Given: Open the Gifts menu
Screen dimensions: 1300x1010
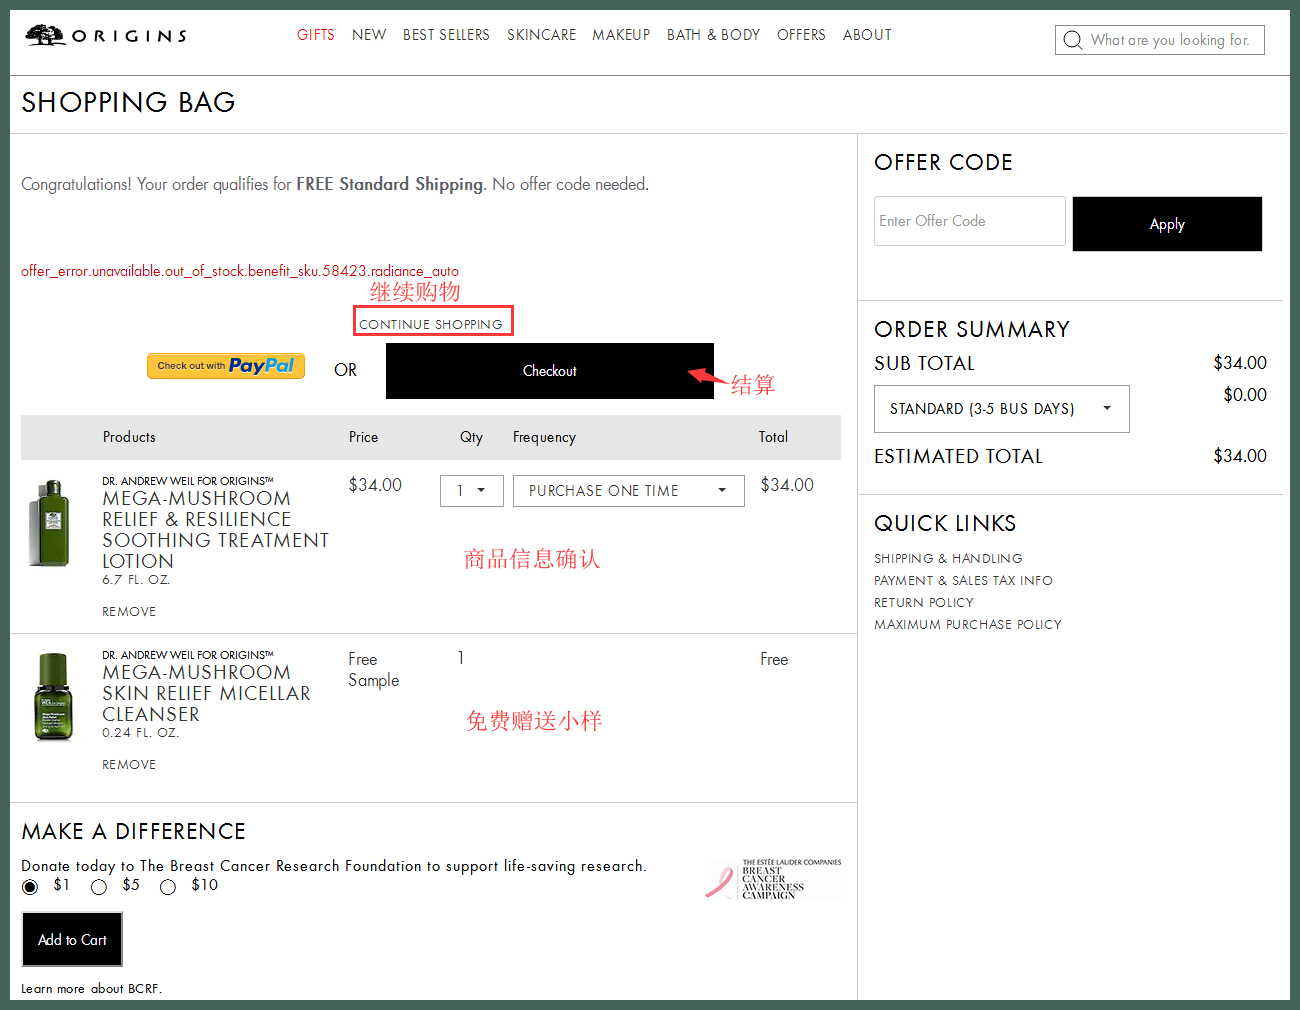Looking at the screenshot, I should click(316, 35).
